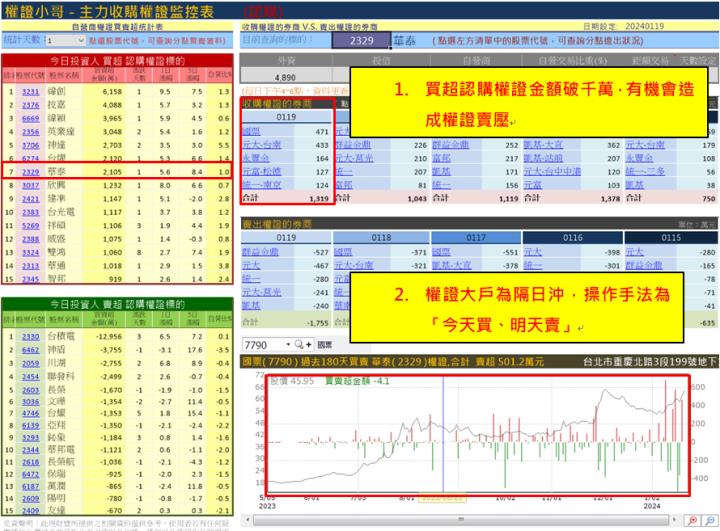This screenshot has height=531, width=720.
Task: Click broker 統一-南京 under 0119 buyers
Action: point(262,185)
